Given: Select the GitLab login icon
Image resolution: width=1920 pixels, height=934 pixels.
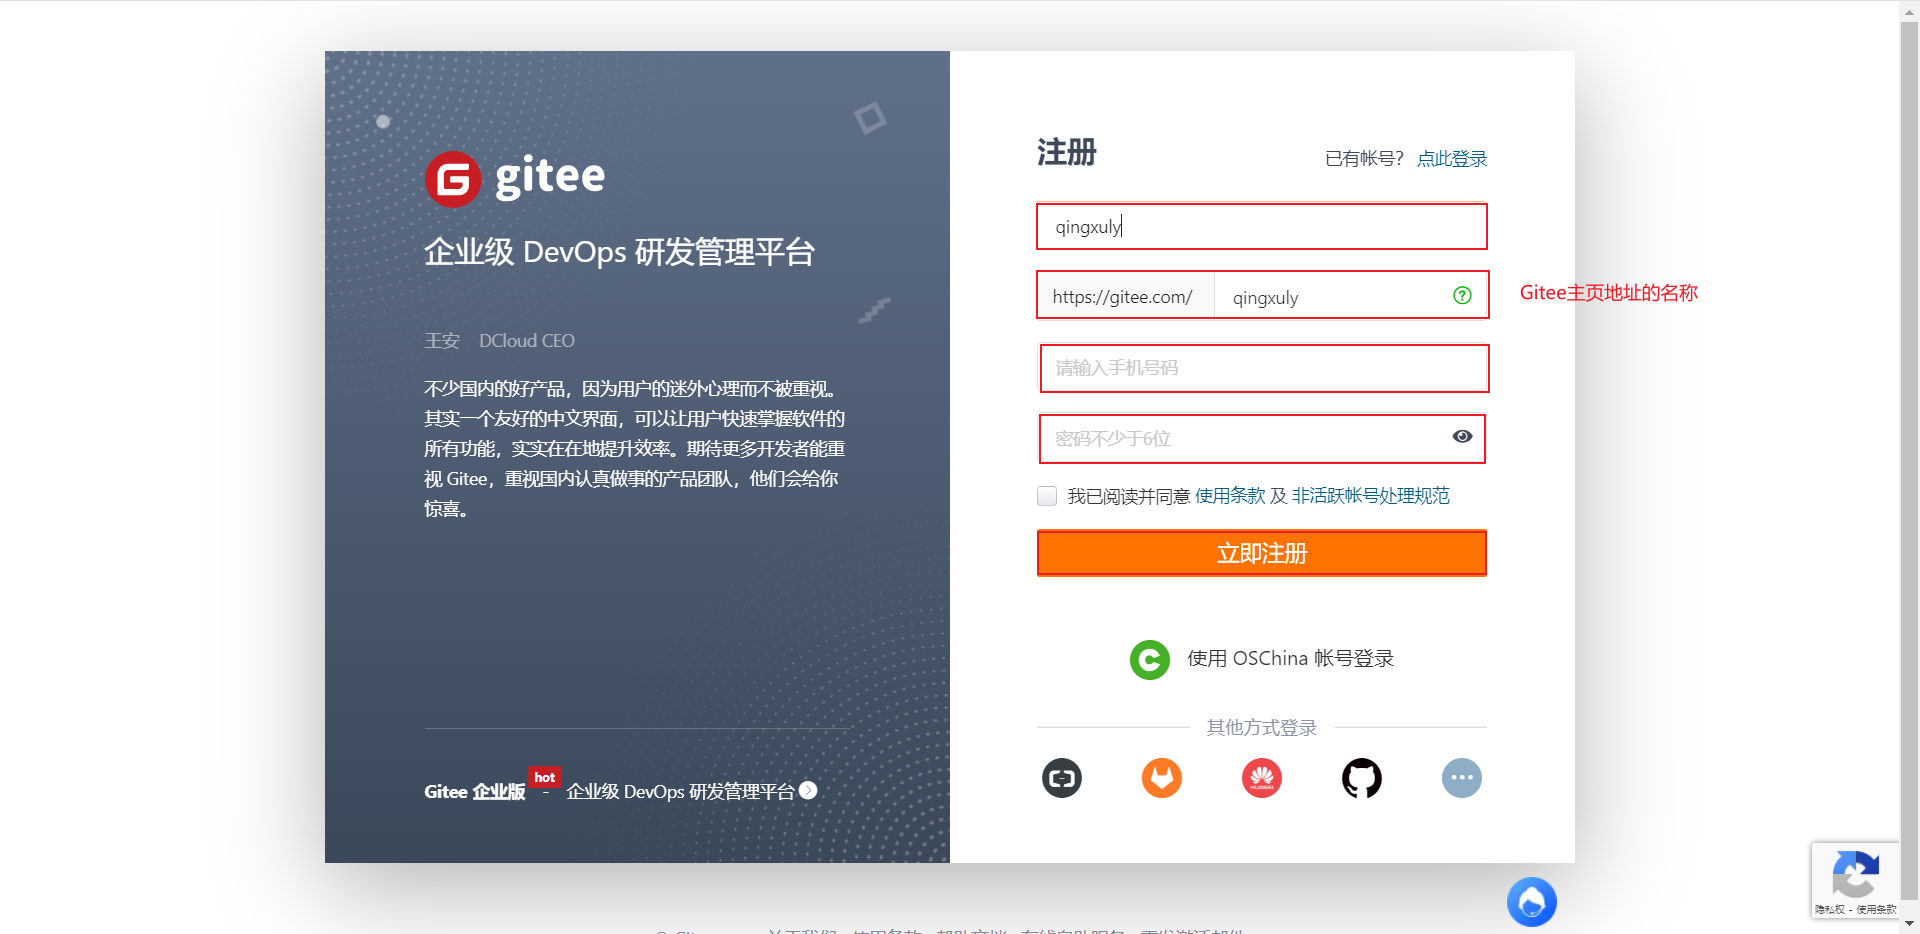Looking at the screenshot, I should (1161, 778).
